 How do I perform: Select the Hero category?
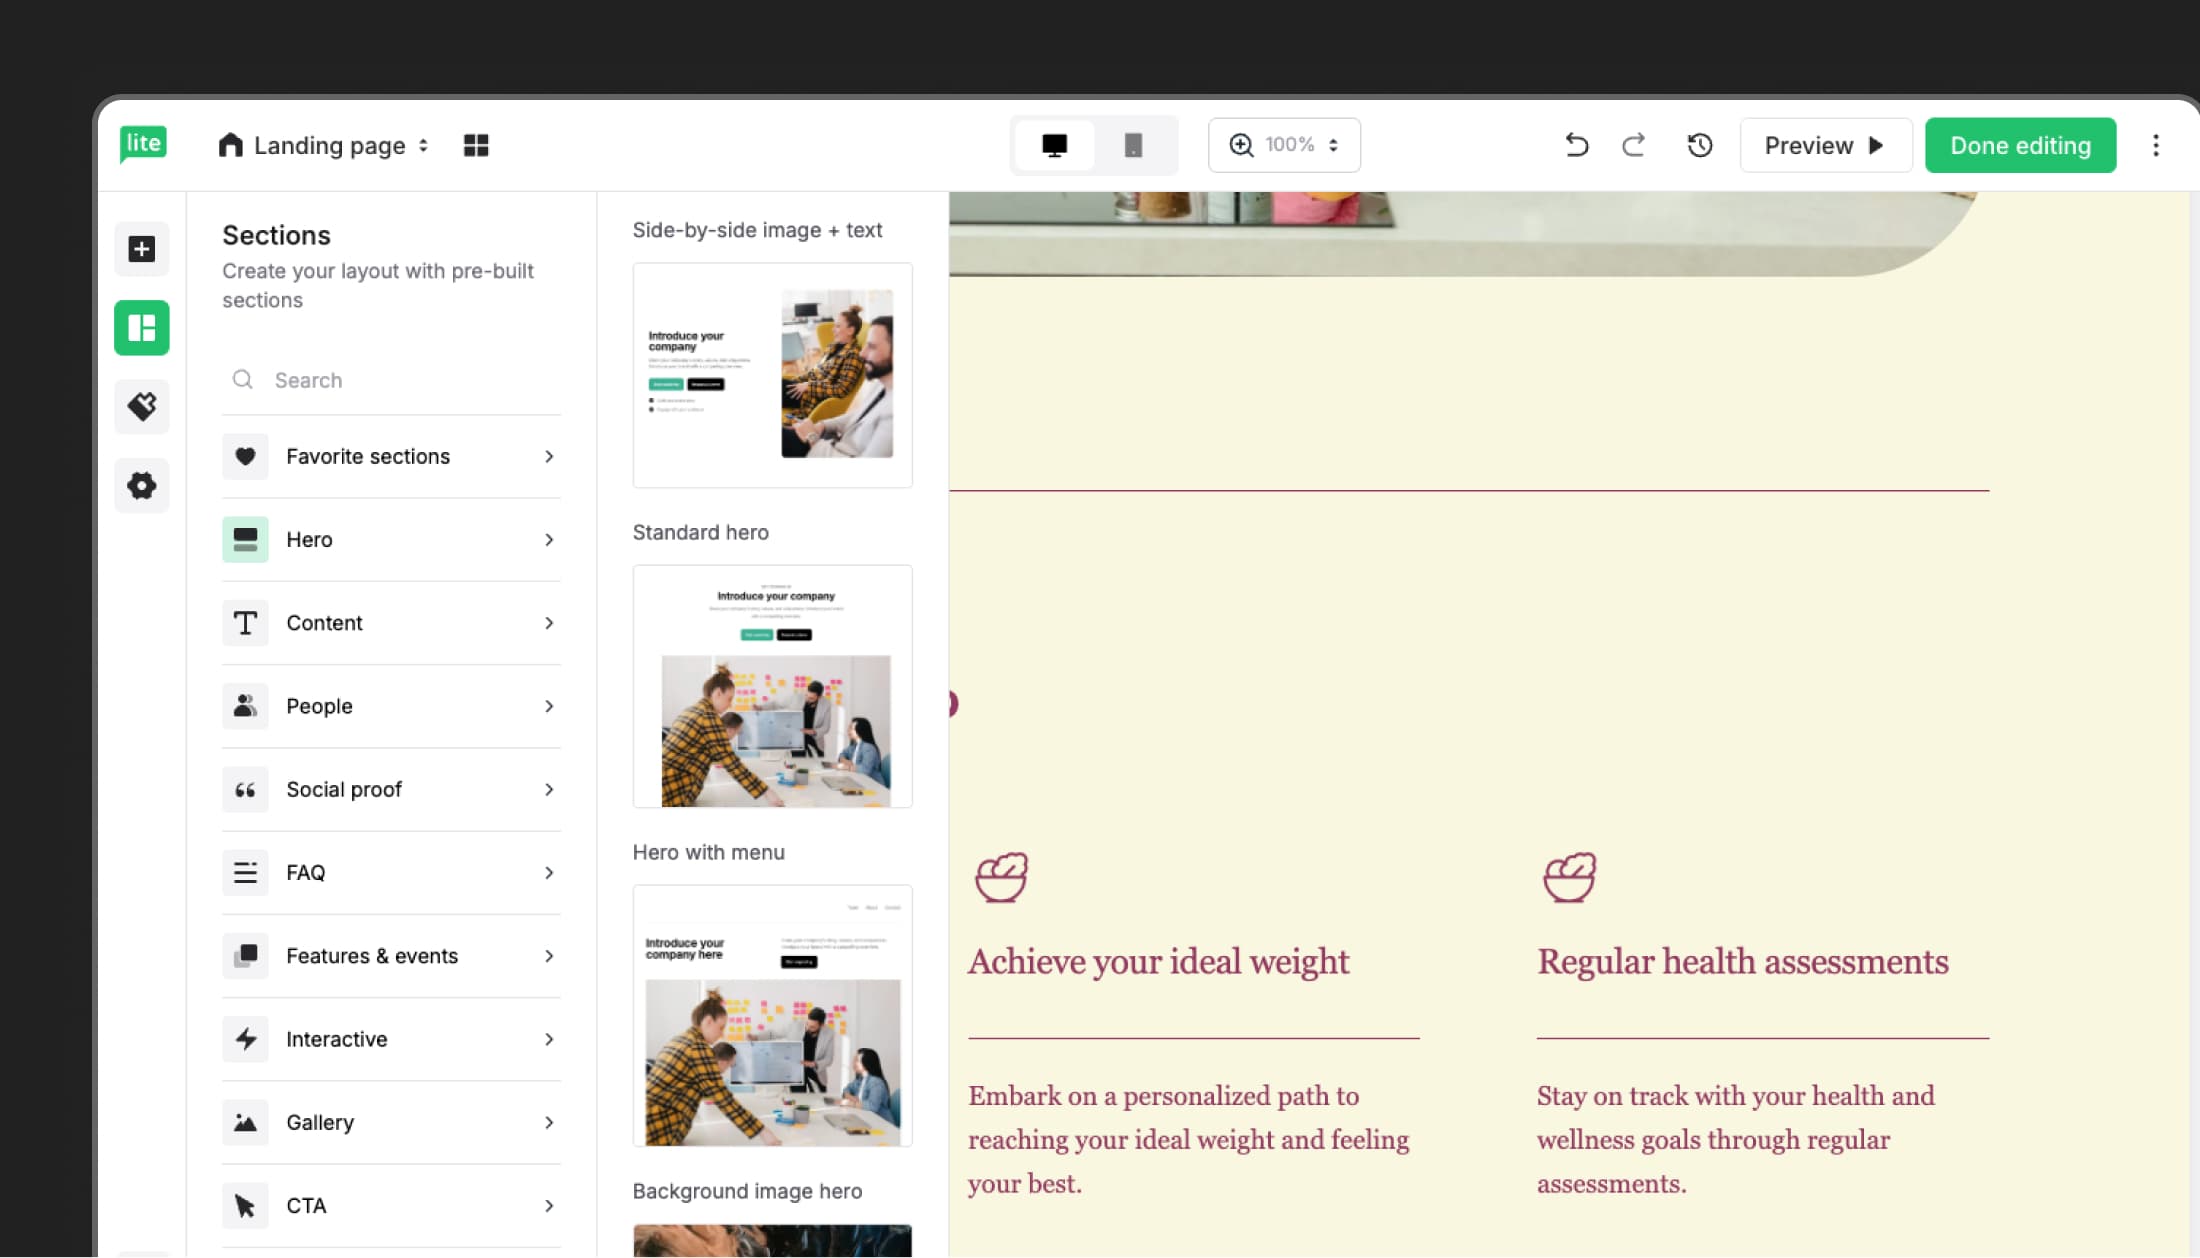point(391,539)
